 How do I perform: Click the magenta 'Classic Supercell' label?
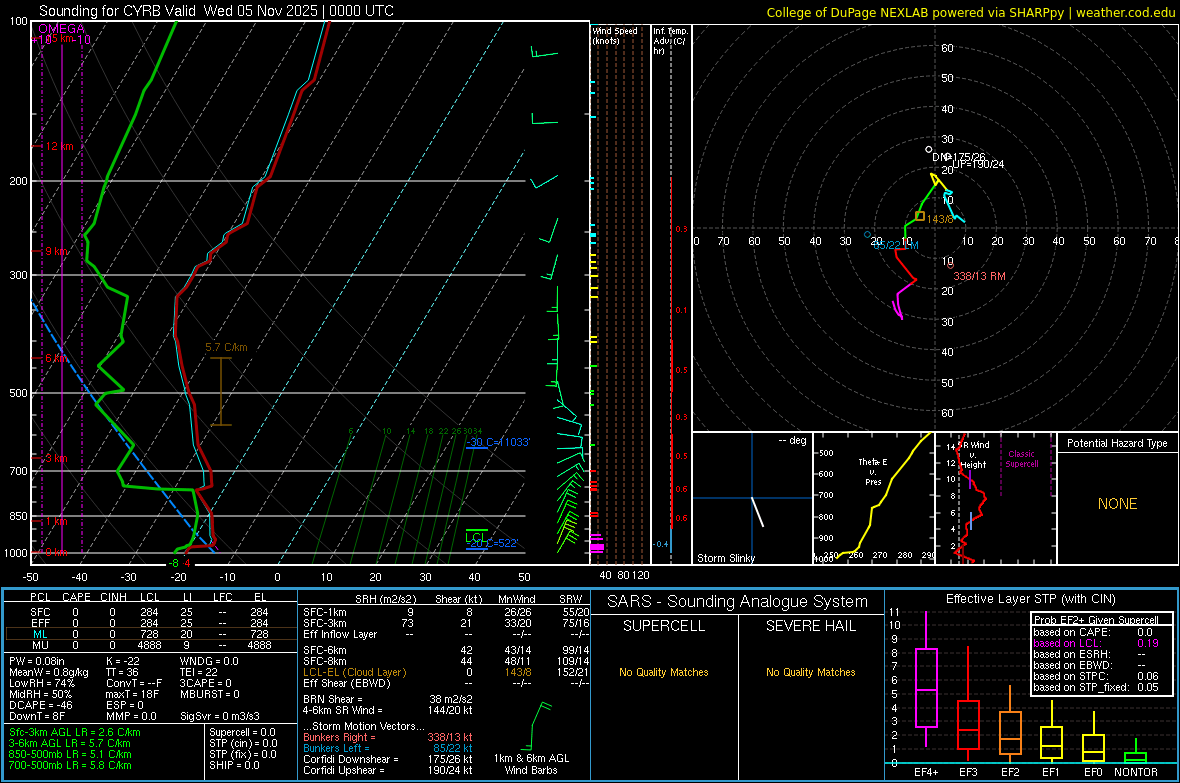coord(1021,459)
